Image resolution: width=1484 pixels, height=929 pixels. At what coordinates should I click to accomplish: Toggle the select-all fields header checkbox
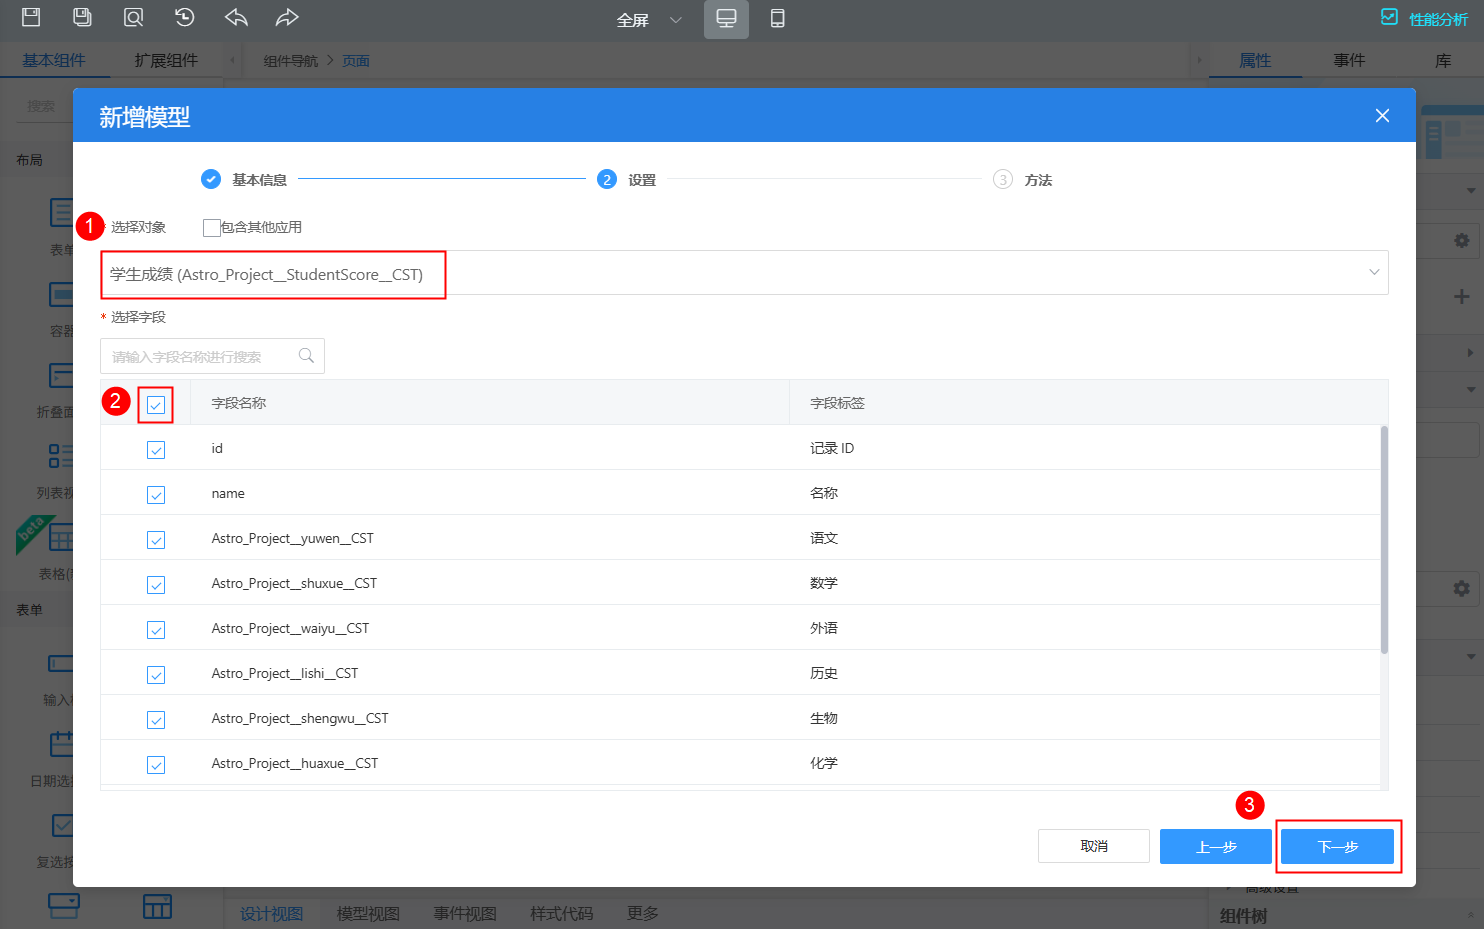tap(156, 404)
